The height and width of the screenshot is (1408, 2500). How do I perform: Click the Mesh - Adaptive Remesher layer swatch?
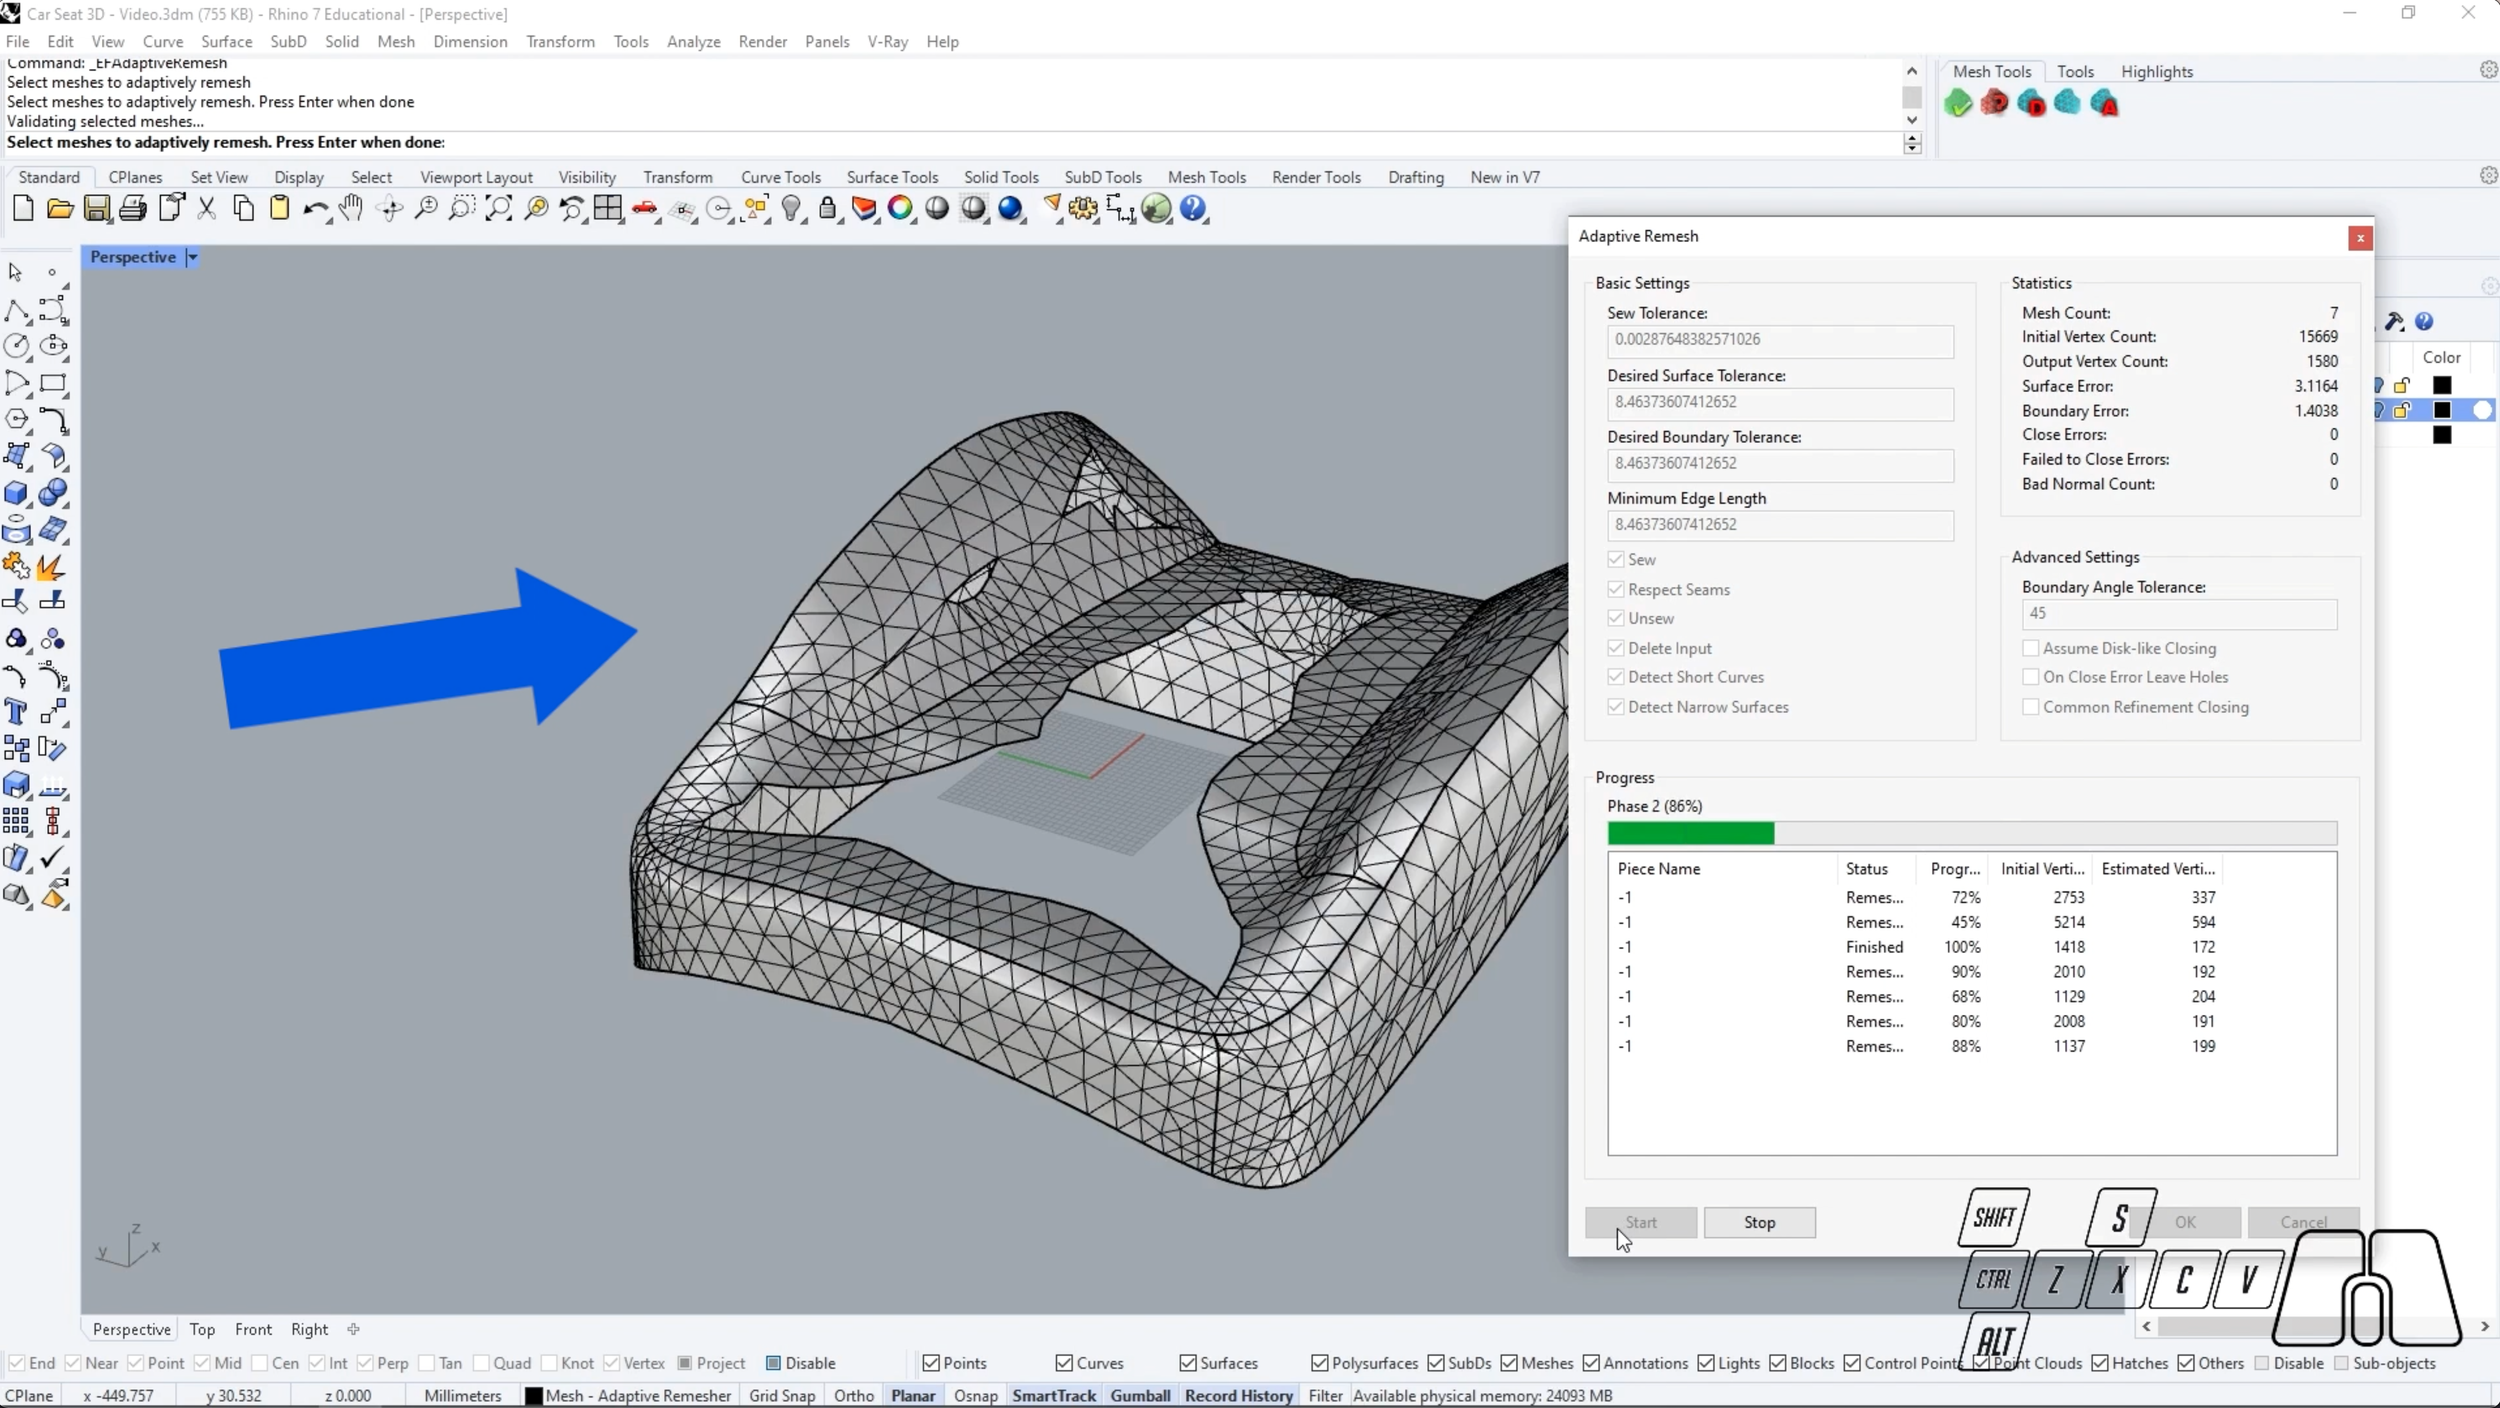pyautogui.click(x=534, y=1396)
